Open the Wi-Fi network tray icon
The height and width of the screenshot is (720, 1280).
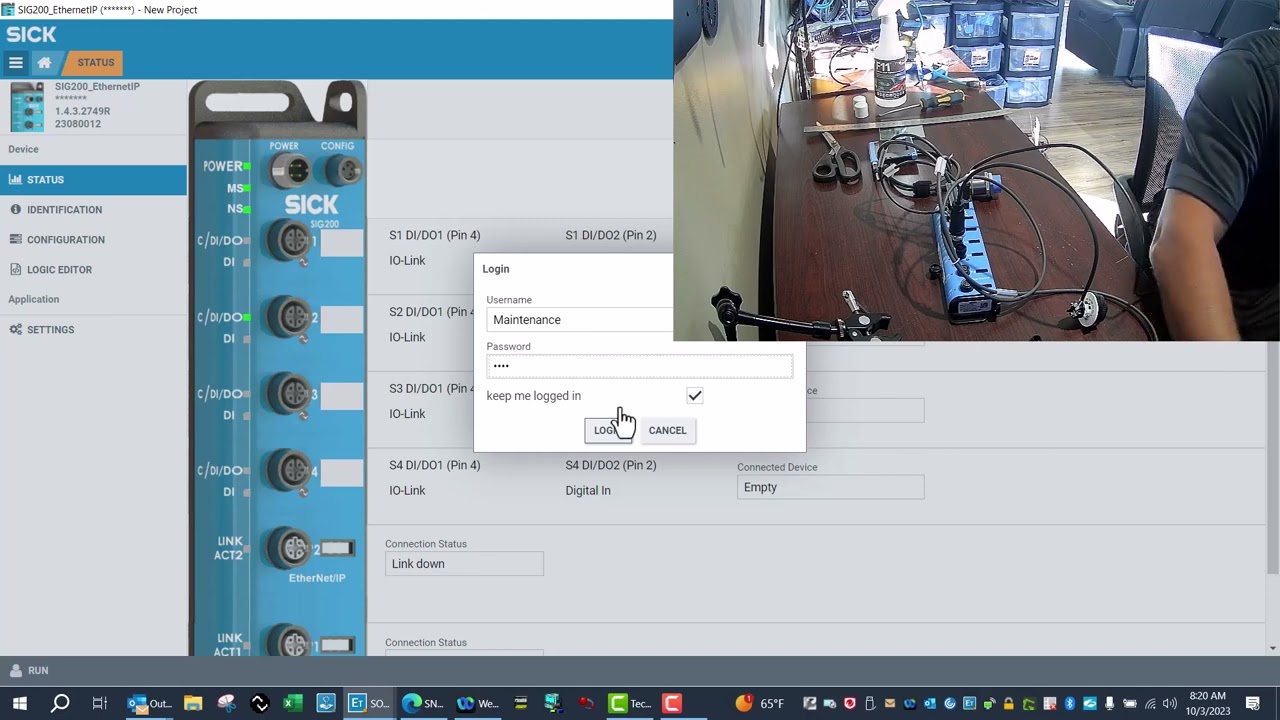pos(1150,703)
